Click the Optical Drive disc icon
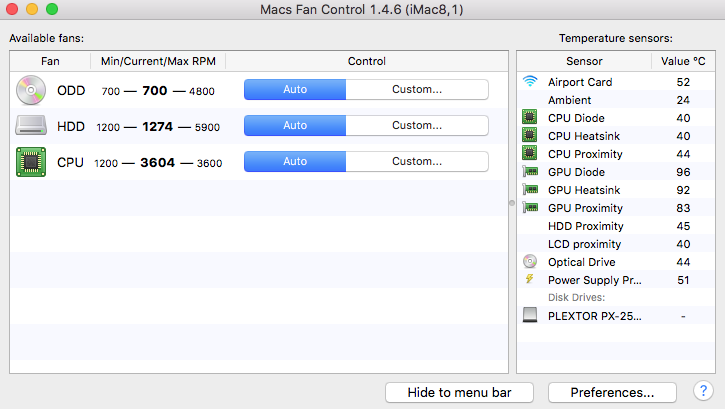 pos(530,262)
